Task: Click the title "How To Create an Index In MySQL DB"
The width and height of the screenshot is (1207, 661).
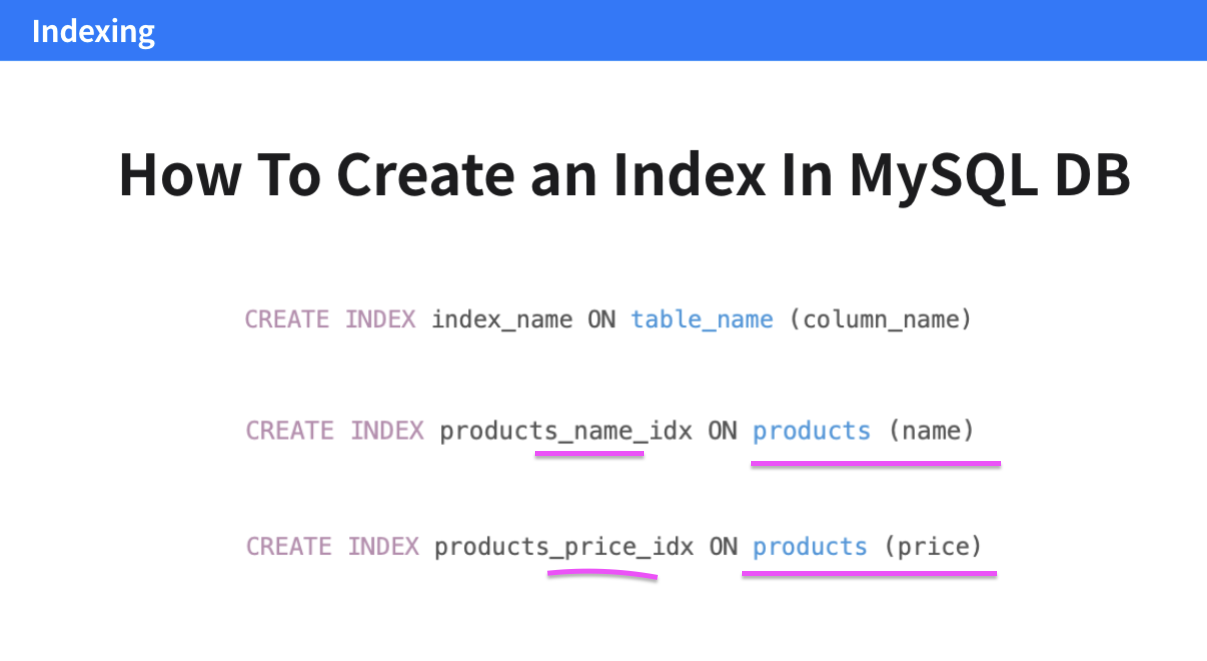Action: pyautogui.click(x=624, y=175)
